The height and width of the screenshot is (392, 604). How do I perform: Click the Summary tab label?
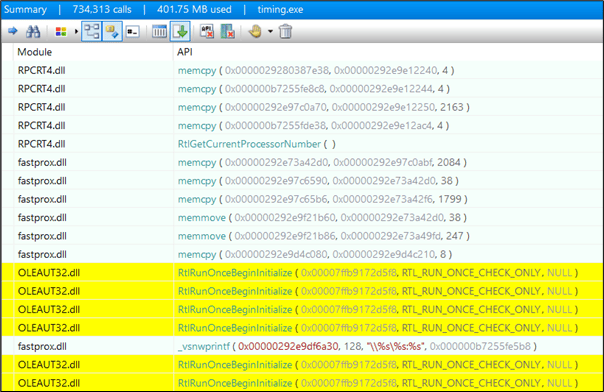(25, 10)
